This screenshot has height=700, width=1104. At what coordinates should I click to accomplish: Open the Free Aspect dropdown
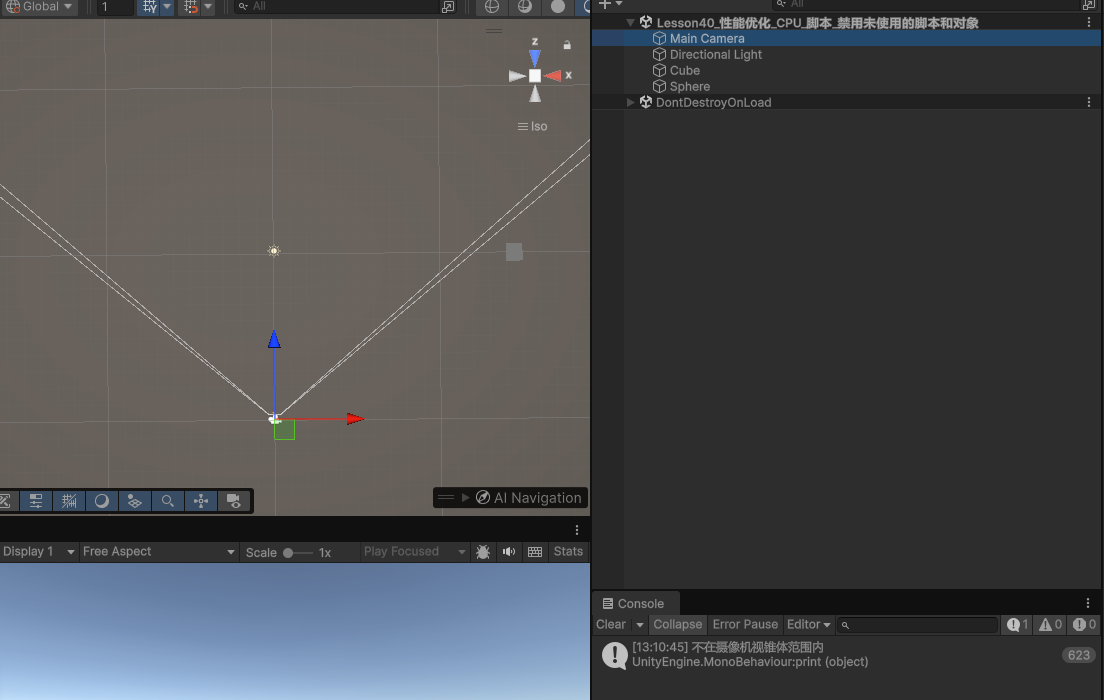[x=158, y=552]
